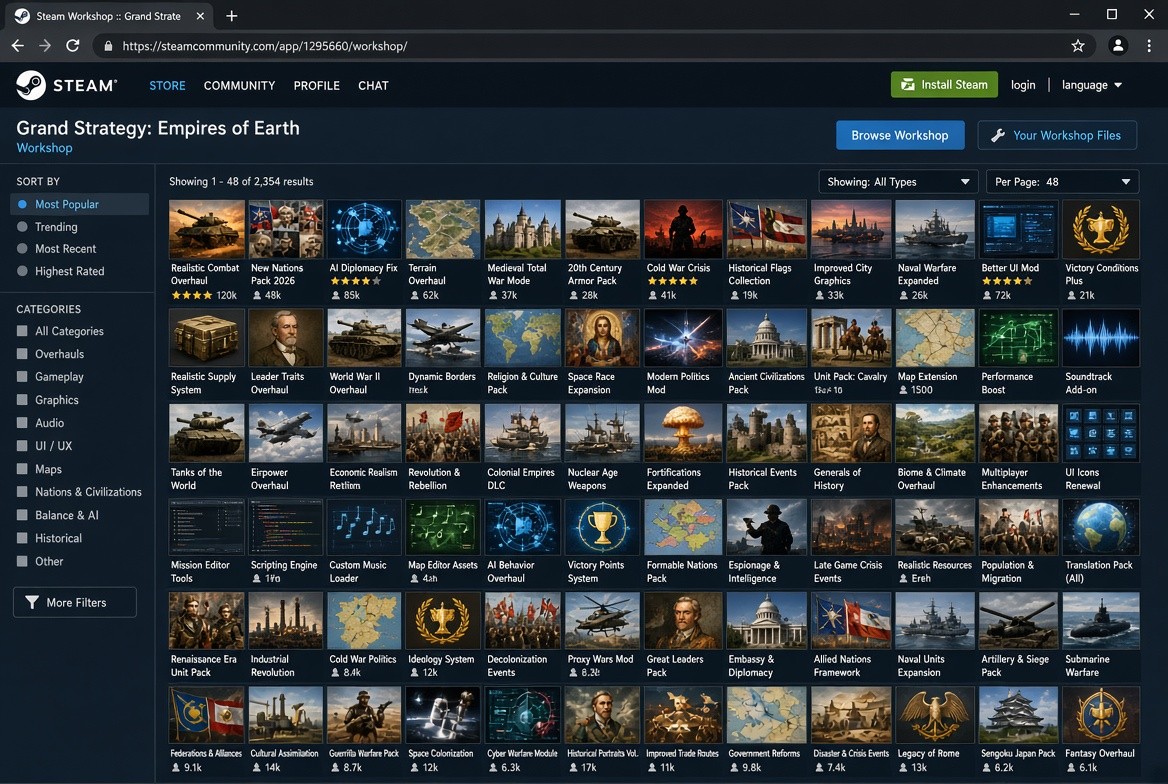The height and width of the screenshot is (784, 1168).
Task: Check the Audio category checkbox
Action: [x=22, y=423]
